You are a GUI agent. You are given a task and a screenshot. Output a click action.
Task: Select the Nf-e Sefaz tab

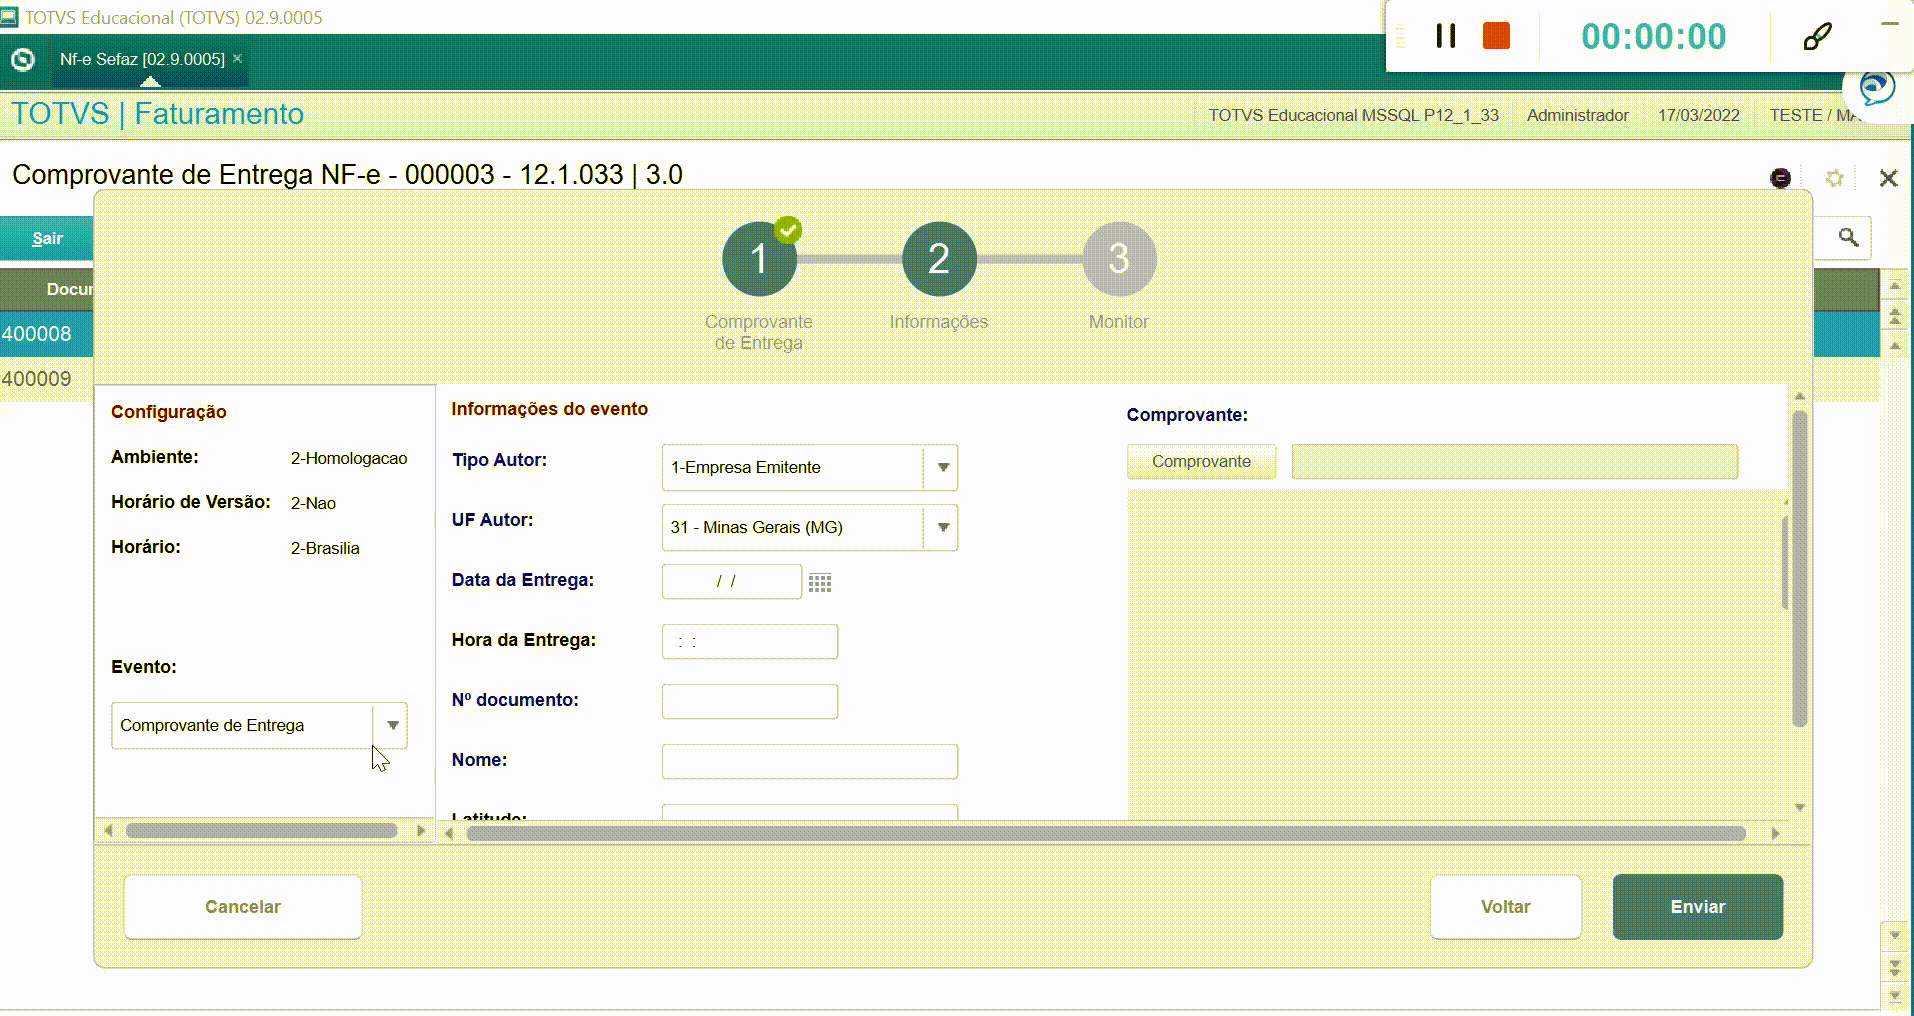pos(142,59)
